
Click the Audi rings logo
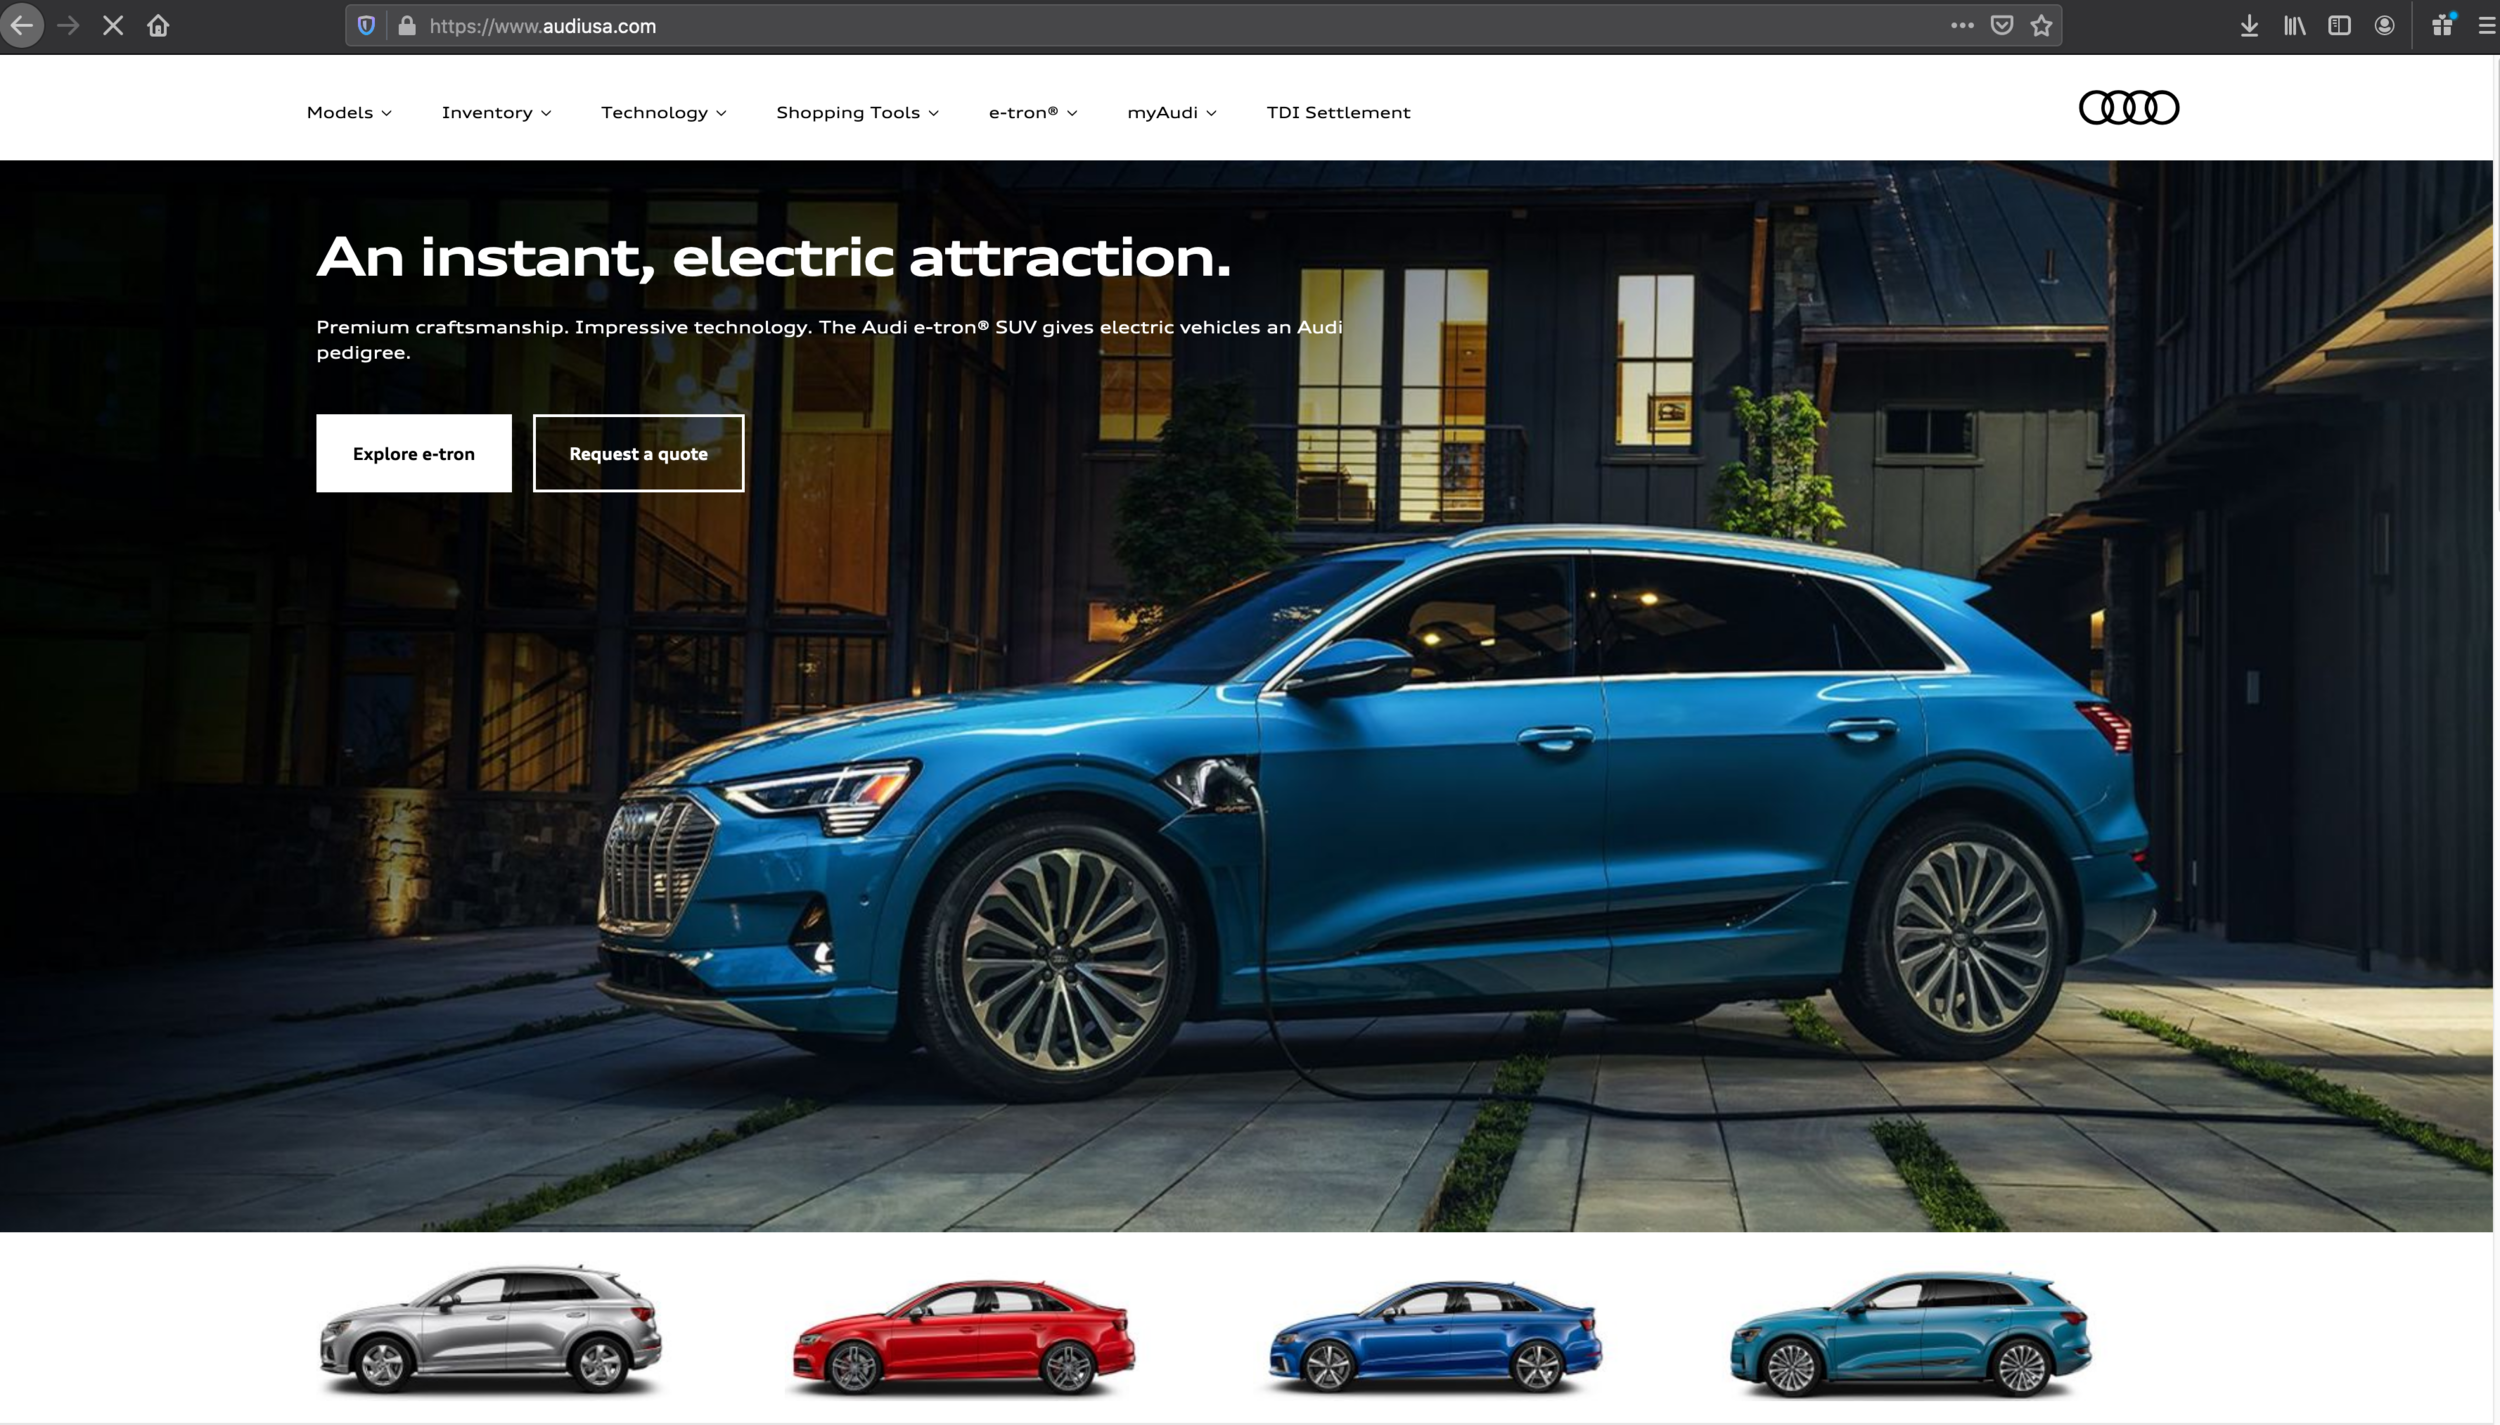2128,107
